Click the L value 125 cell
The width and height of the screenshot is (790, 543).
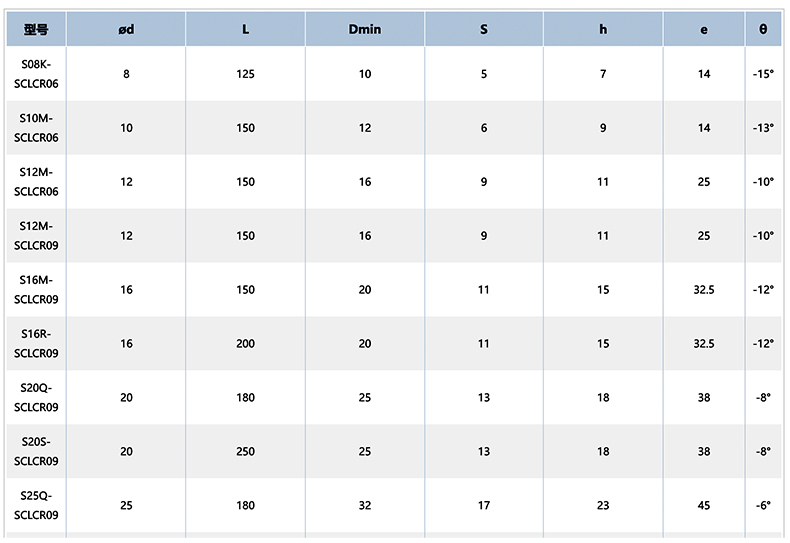(246, 74)
